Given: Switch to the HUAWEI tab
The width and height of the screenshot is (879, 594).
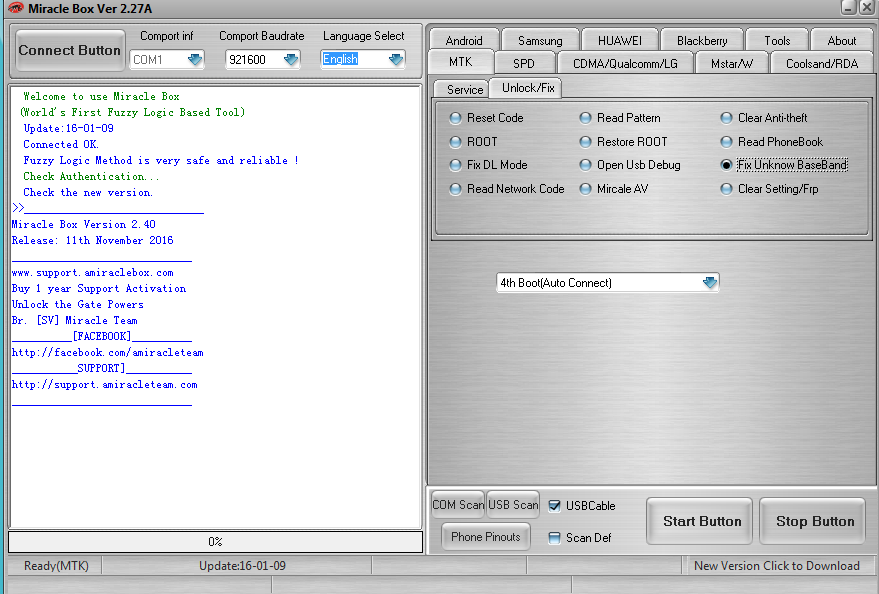Looking at the screenshot, I should (x=619, y=41).
